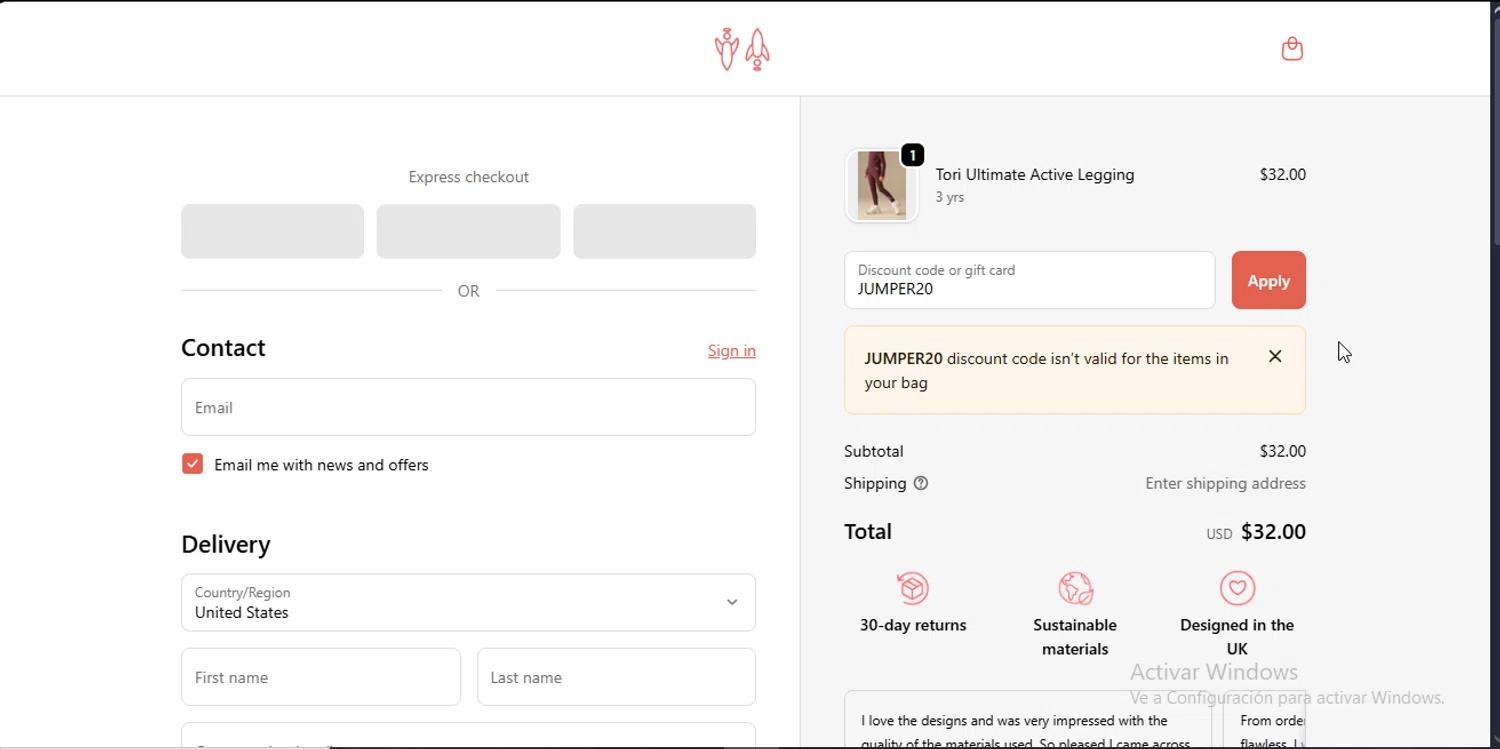
Task: Click the Designed in the UK label
Action: (x=1237, y=637)
